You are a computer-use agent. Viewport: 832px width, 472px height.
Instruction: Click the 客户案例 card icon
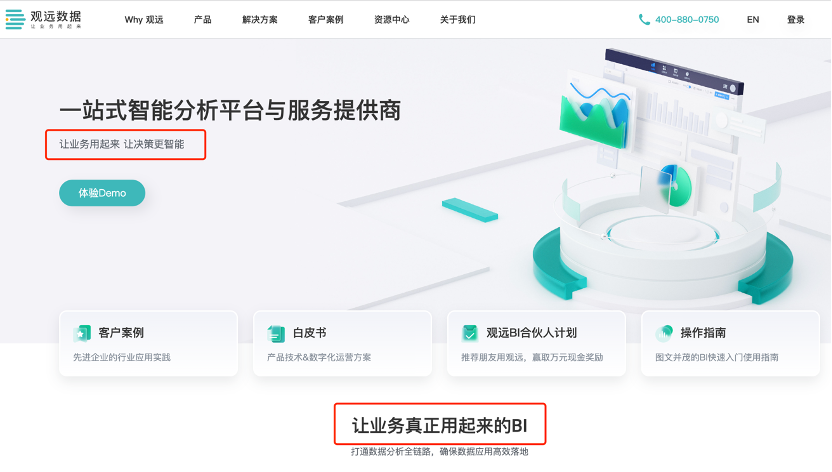[82, 333]
